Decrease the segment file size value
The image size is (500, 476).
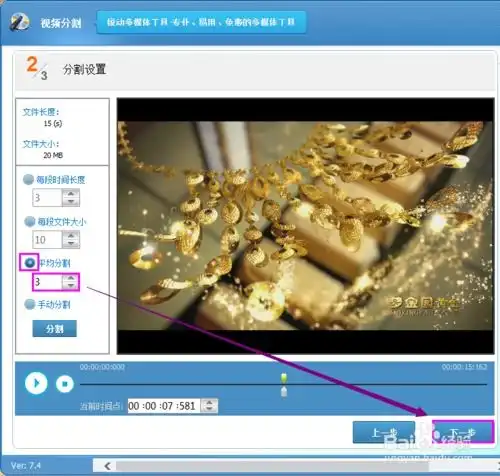point(71,244)
